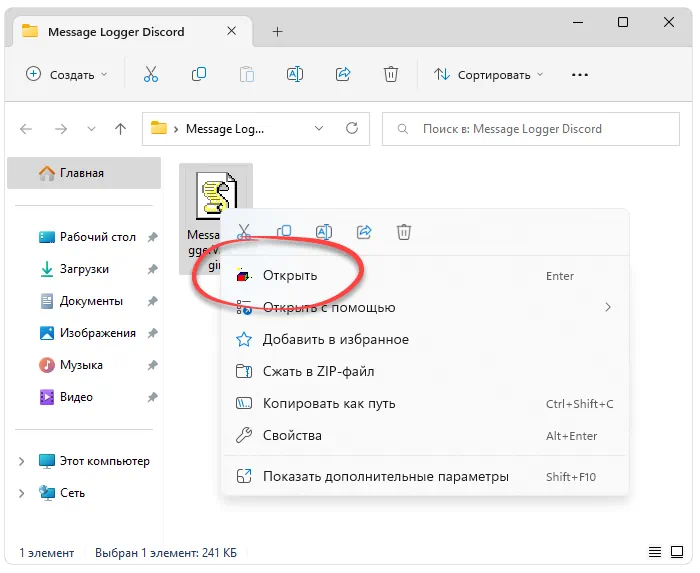Expand Сеть tree node
700x573 pixels.
(x=21, y=493)
